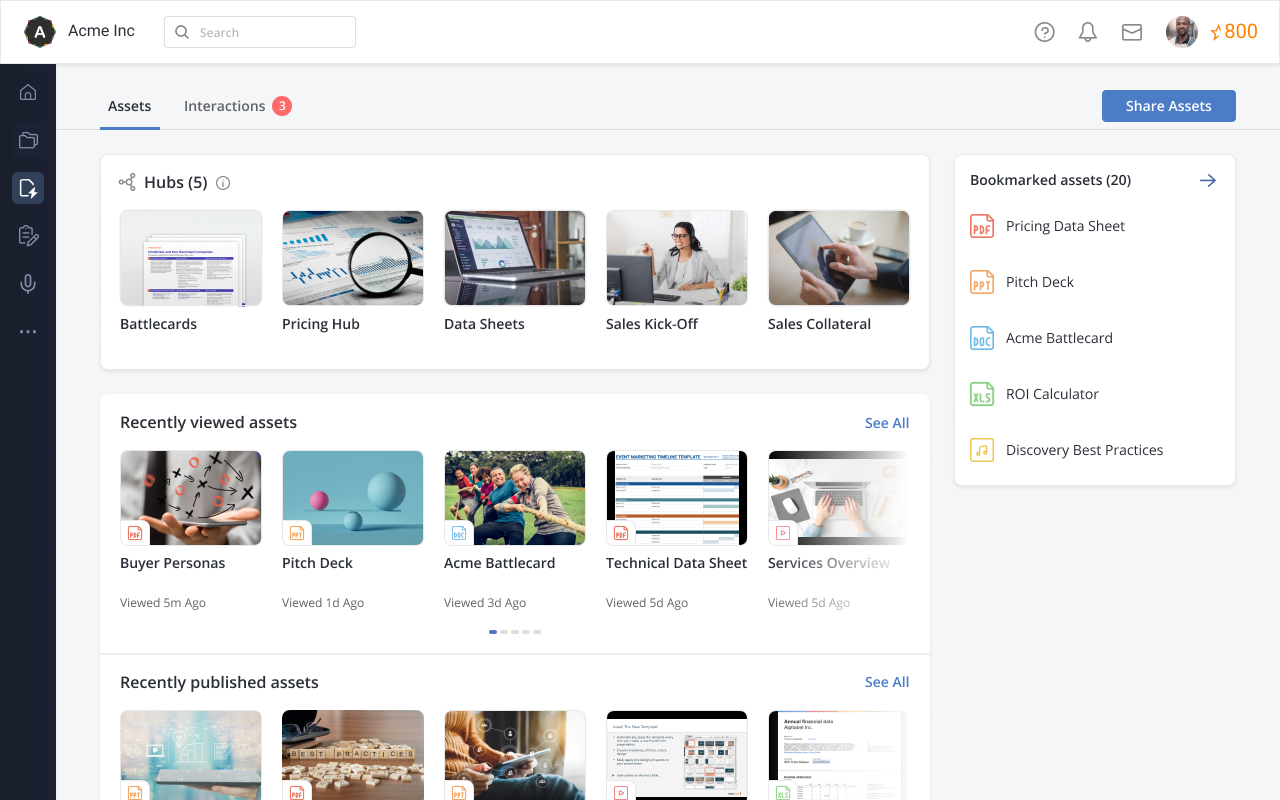Open the Home icon in the sidebar

(x=28, y=92)
